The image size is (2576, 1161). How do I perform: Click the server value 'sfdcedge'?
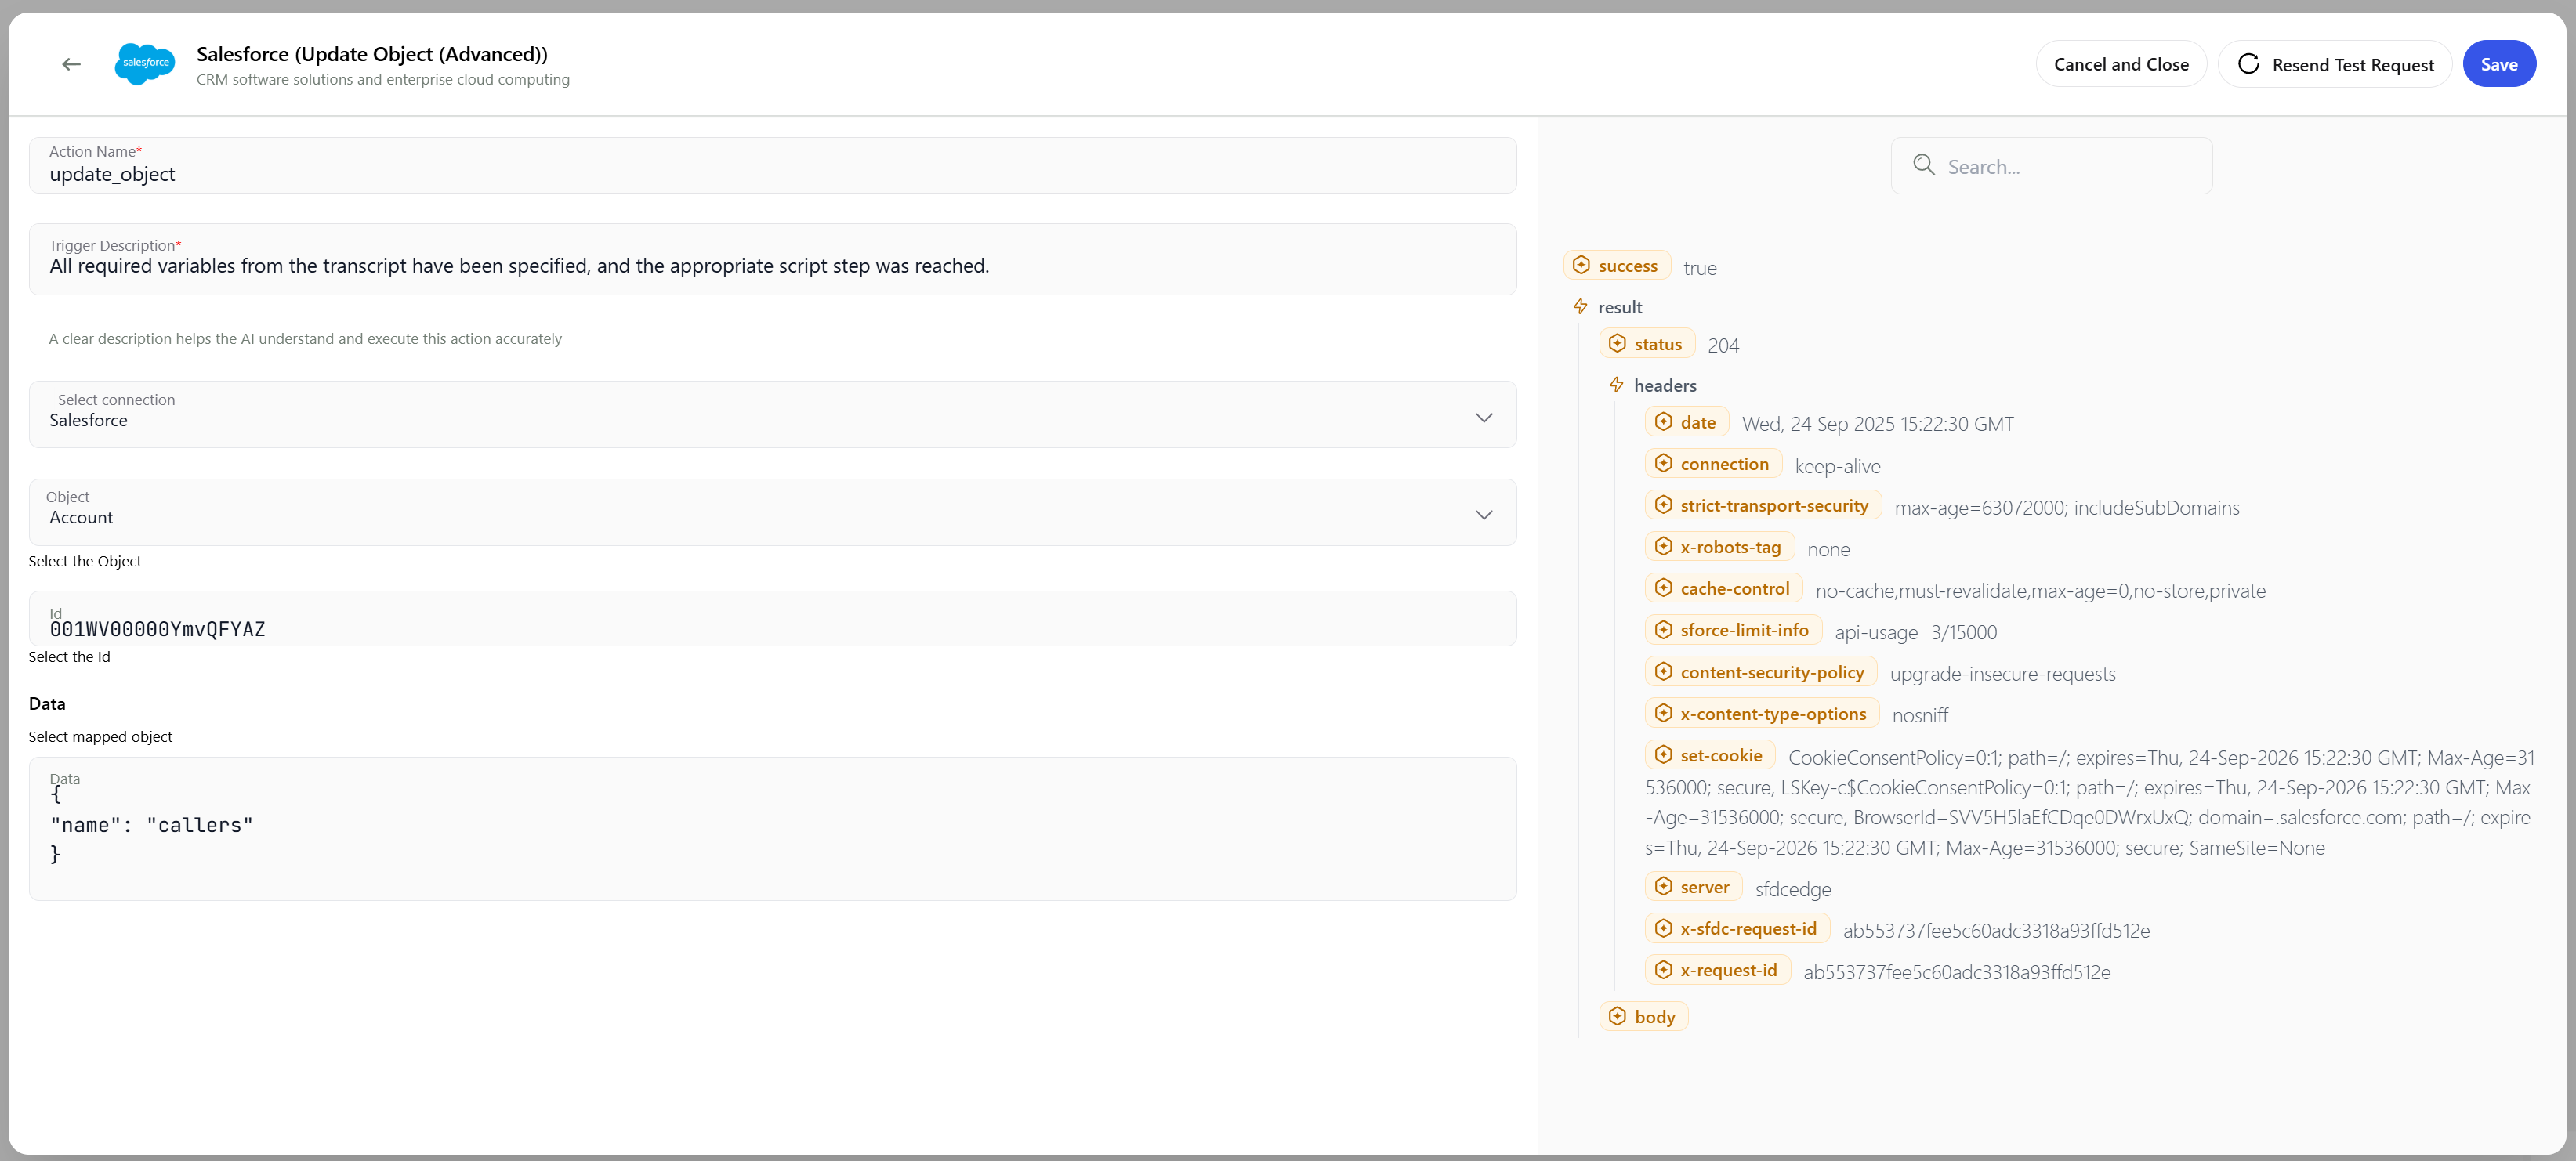coord(1792,889)
